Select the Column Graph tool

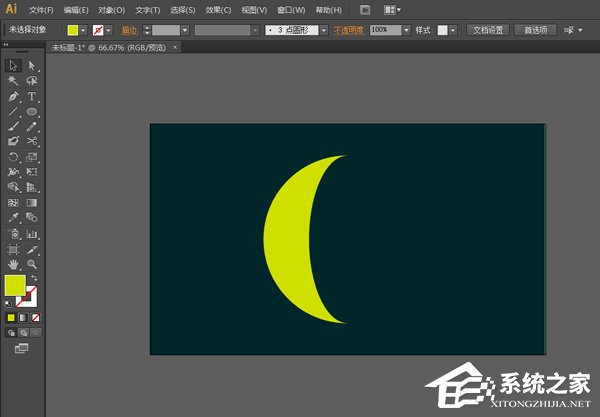(32, 234)
